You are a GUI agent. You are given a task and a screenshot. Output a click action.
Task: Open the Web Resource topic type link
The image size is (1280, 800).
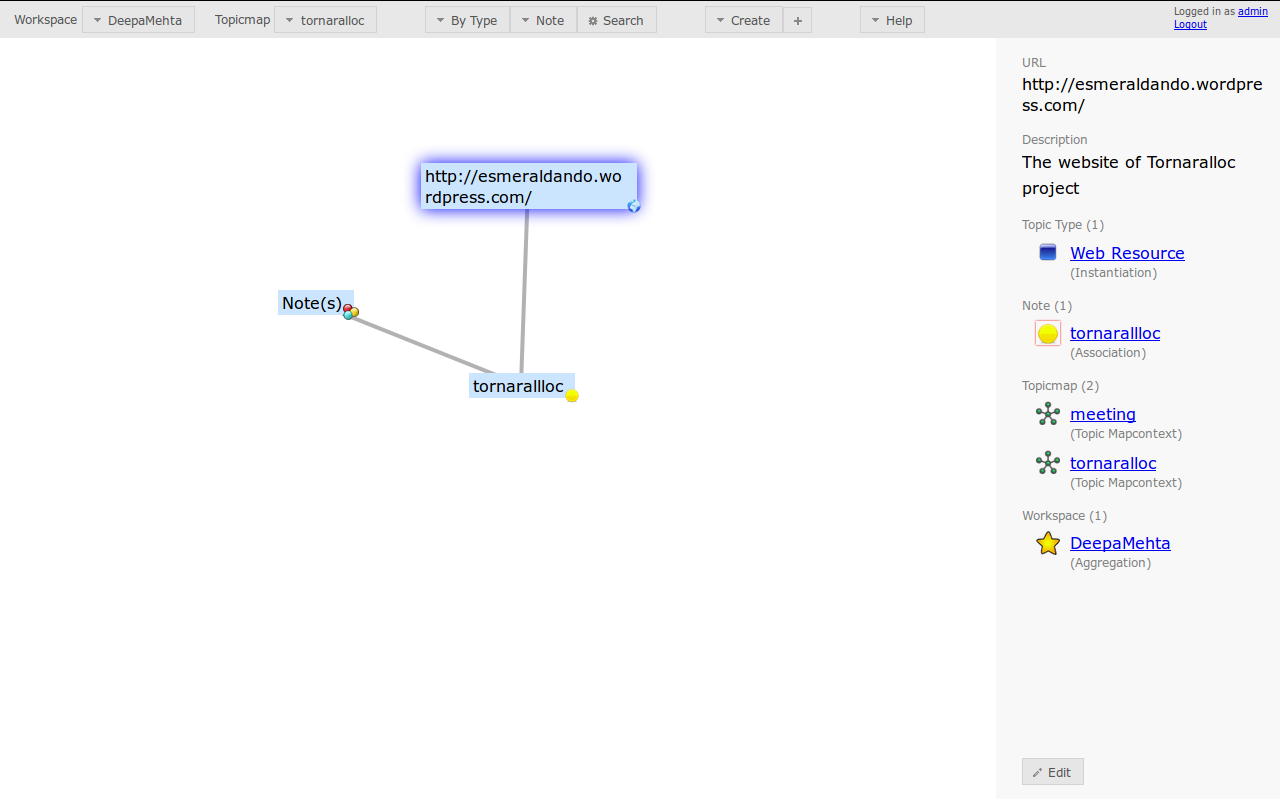[x=1127, y=253]
